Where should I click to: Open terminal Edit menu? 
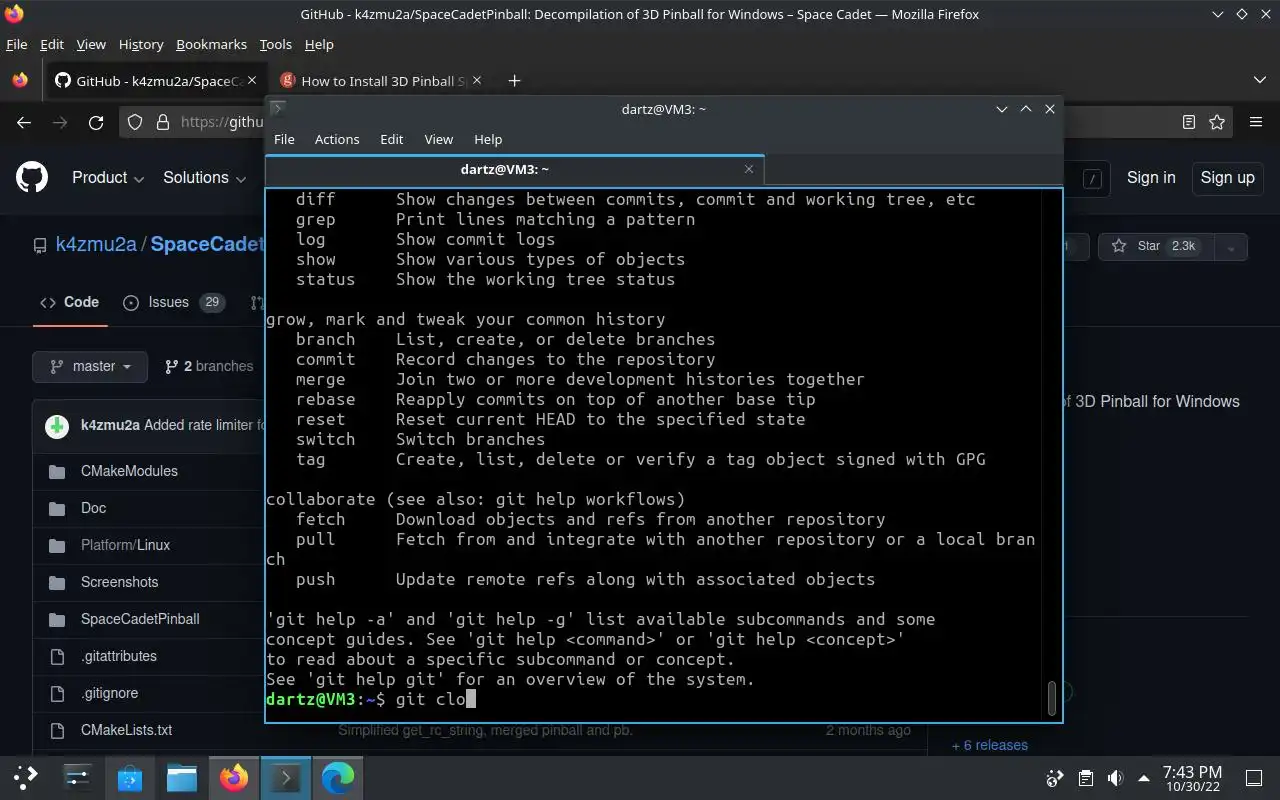click(392, 140)
